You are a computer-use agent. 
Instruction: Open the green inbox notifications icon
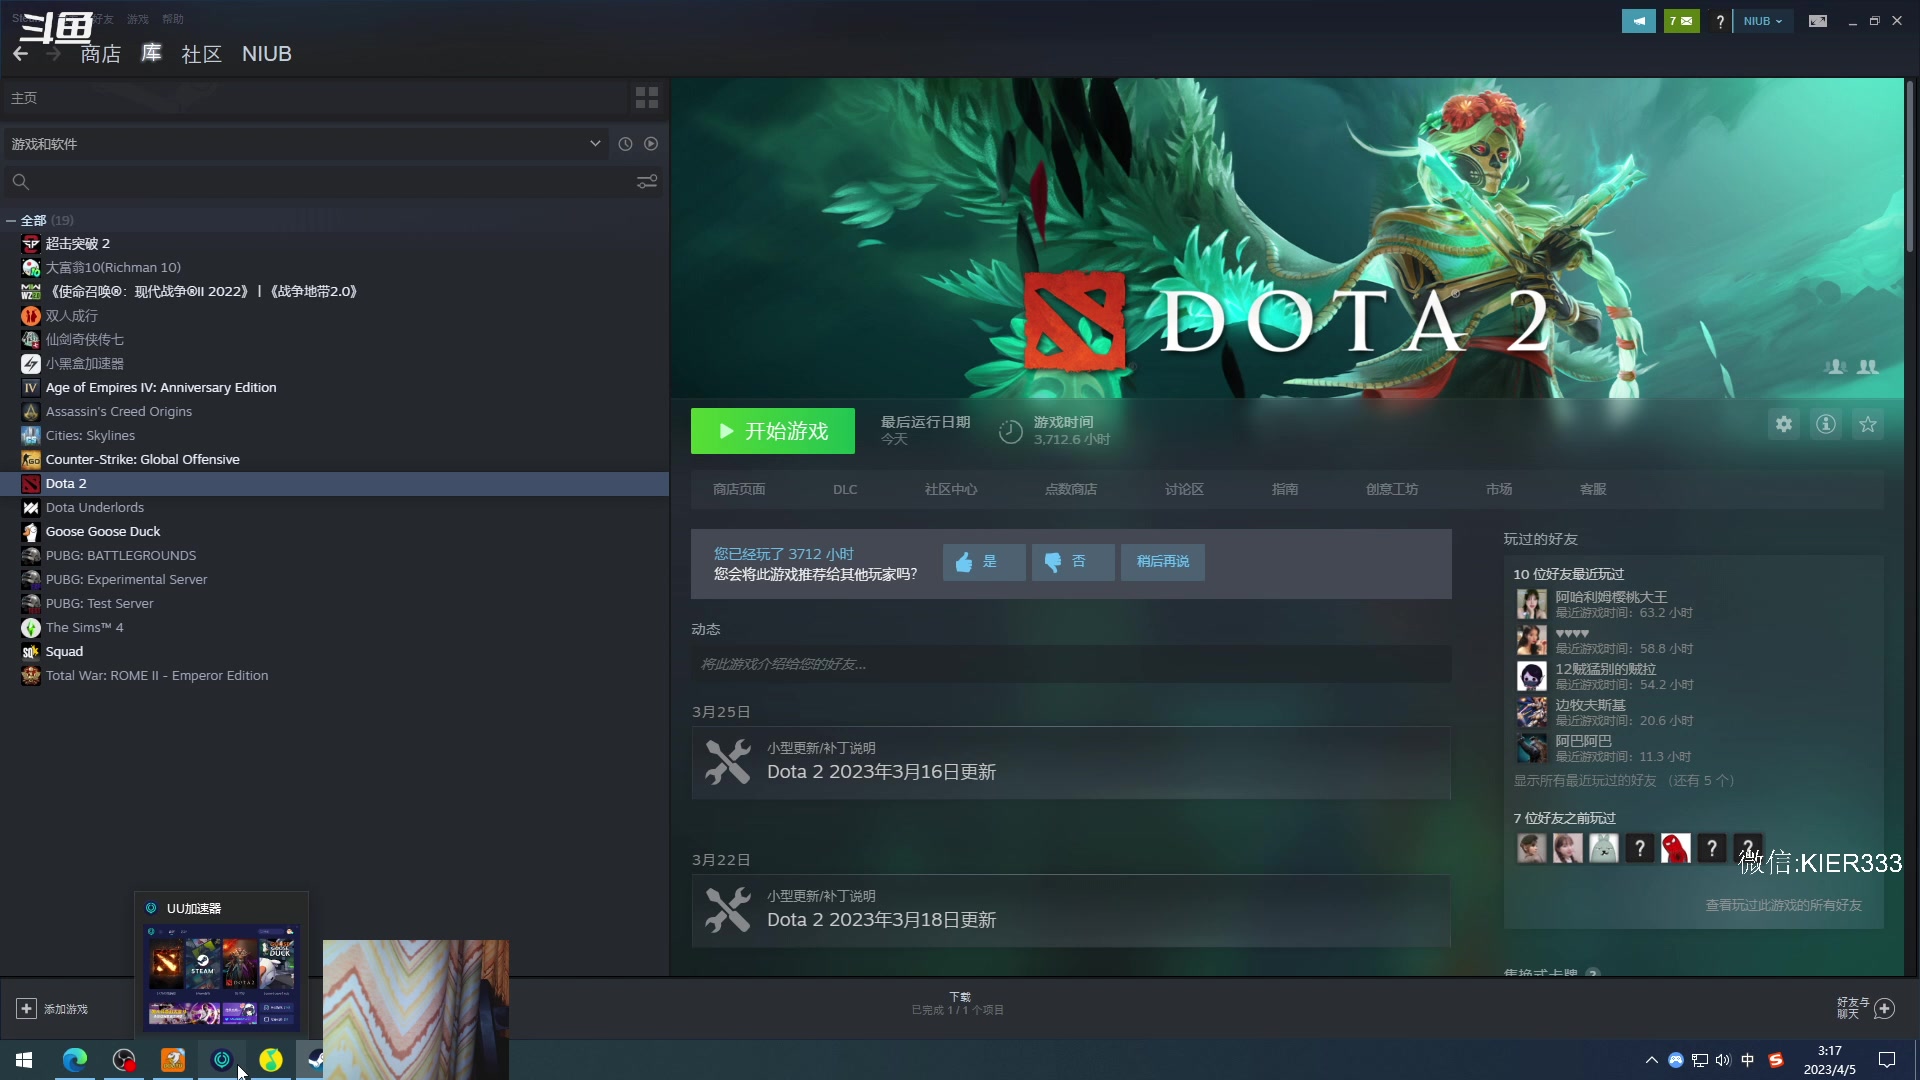pos(1681,21)
